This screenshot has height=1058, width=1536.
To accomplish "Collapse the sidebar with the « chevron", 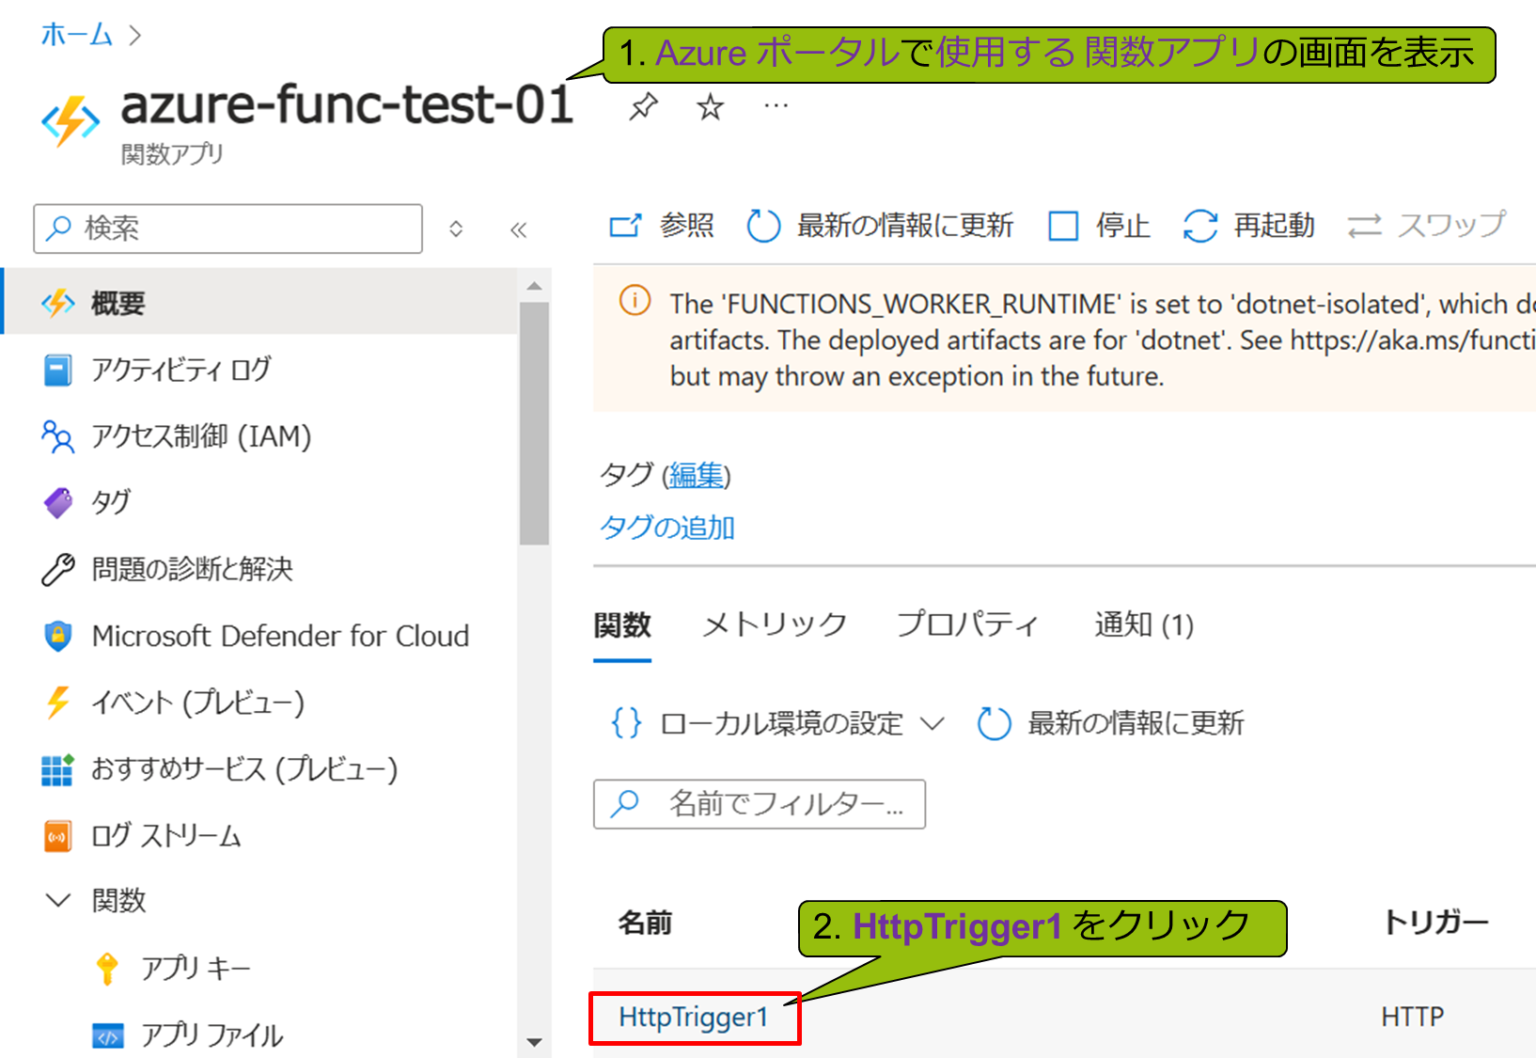I will [x=519, y=229].
